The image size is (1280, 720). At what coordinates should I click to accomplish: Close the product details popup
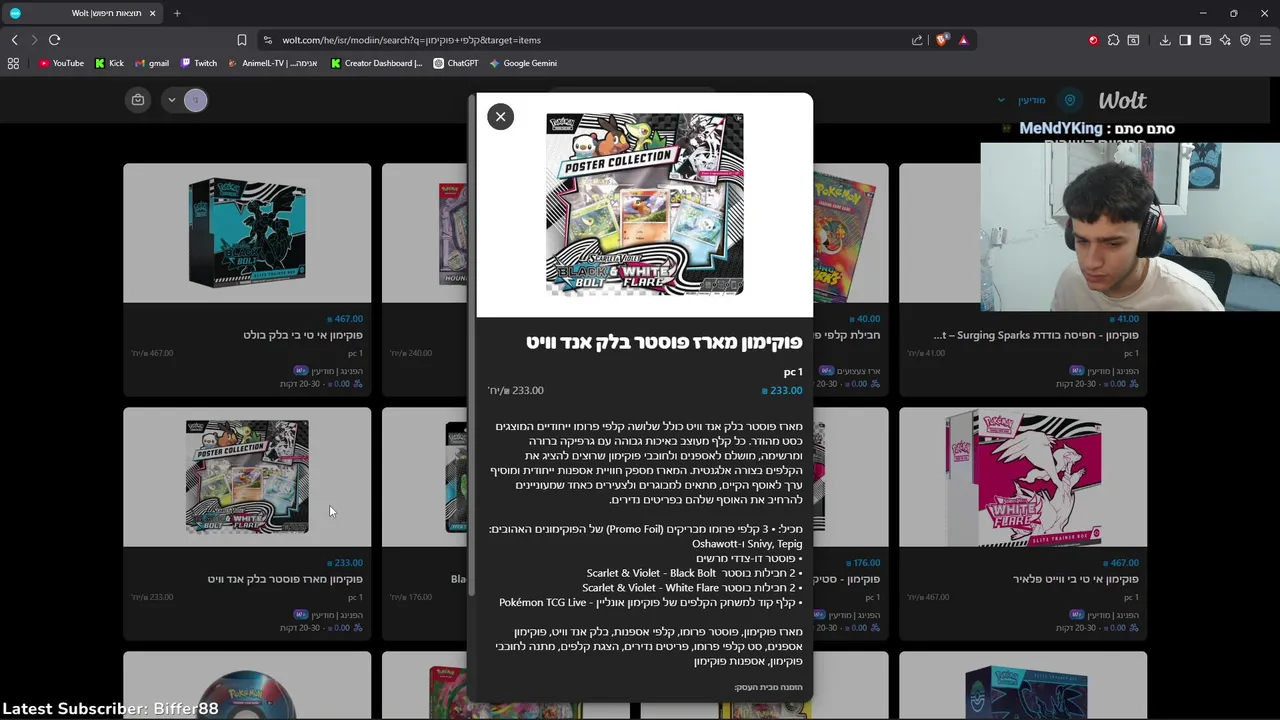pos(500,117)
